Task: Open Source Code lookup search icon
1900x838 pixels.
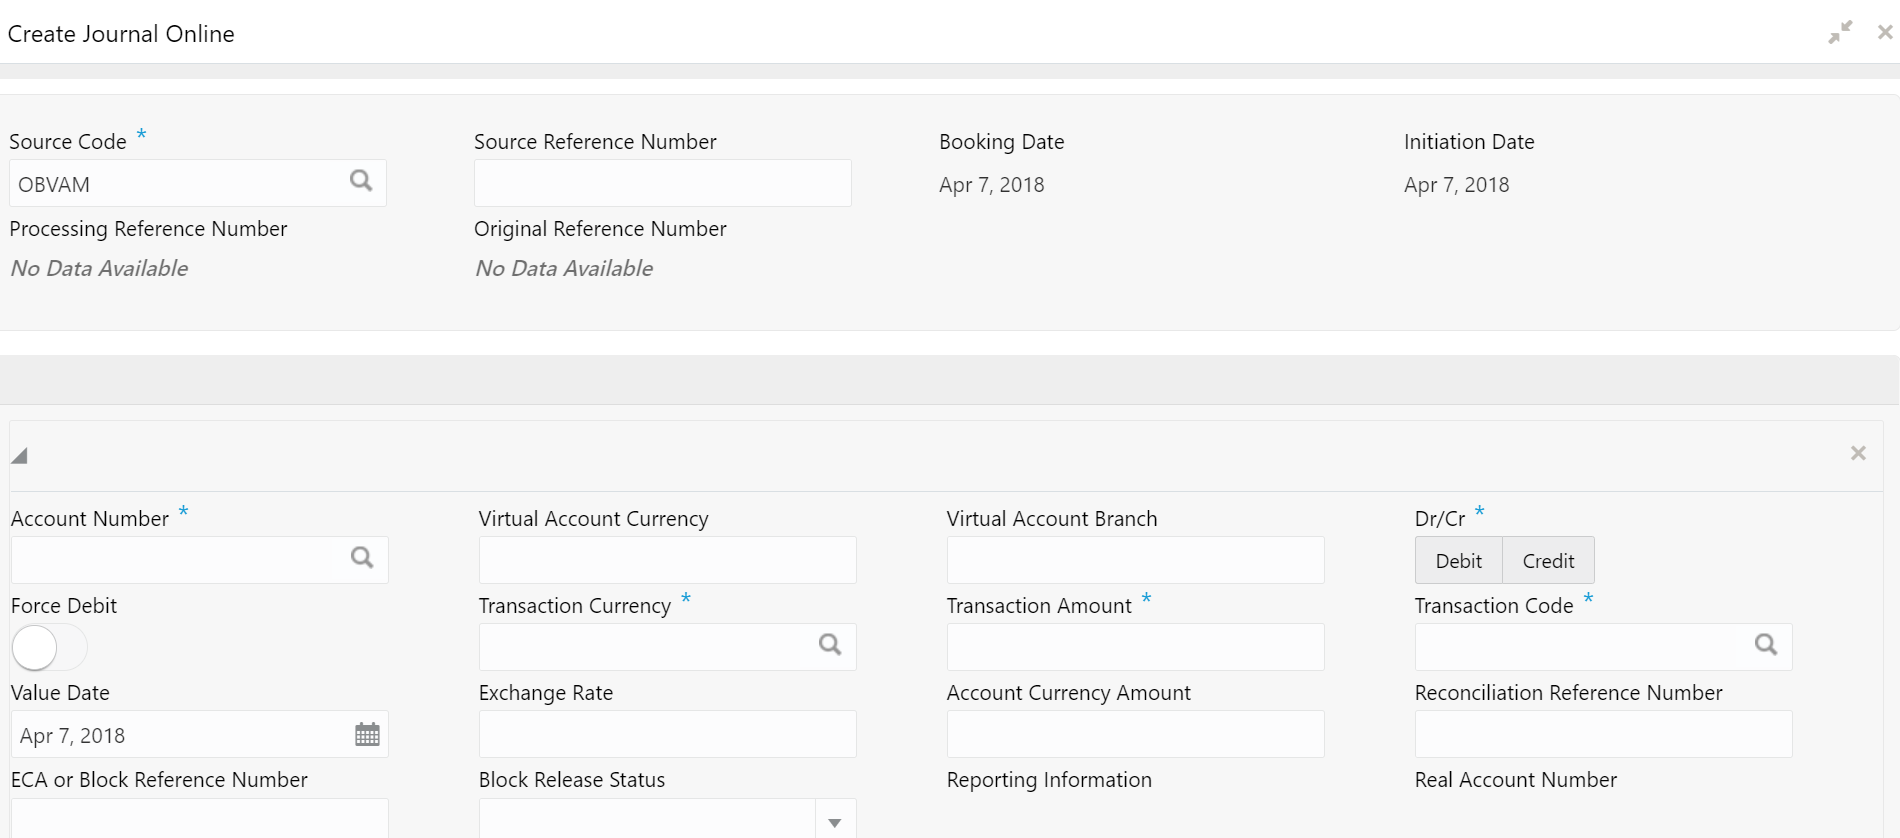Action: [361, 181]
